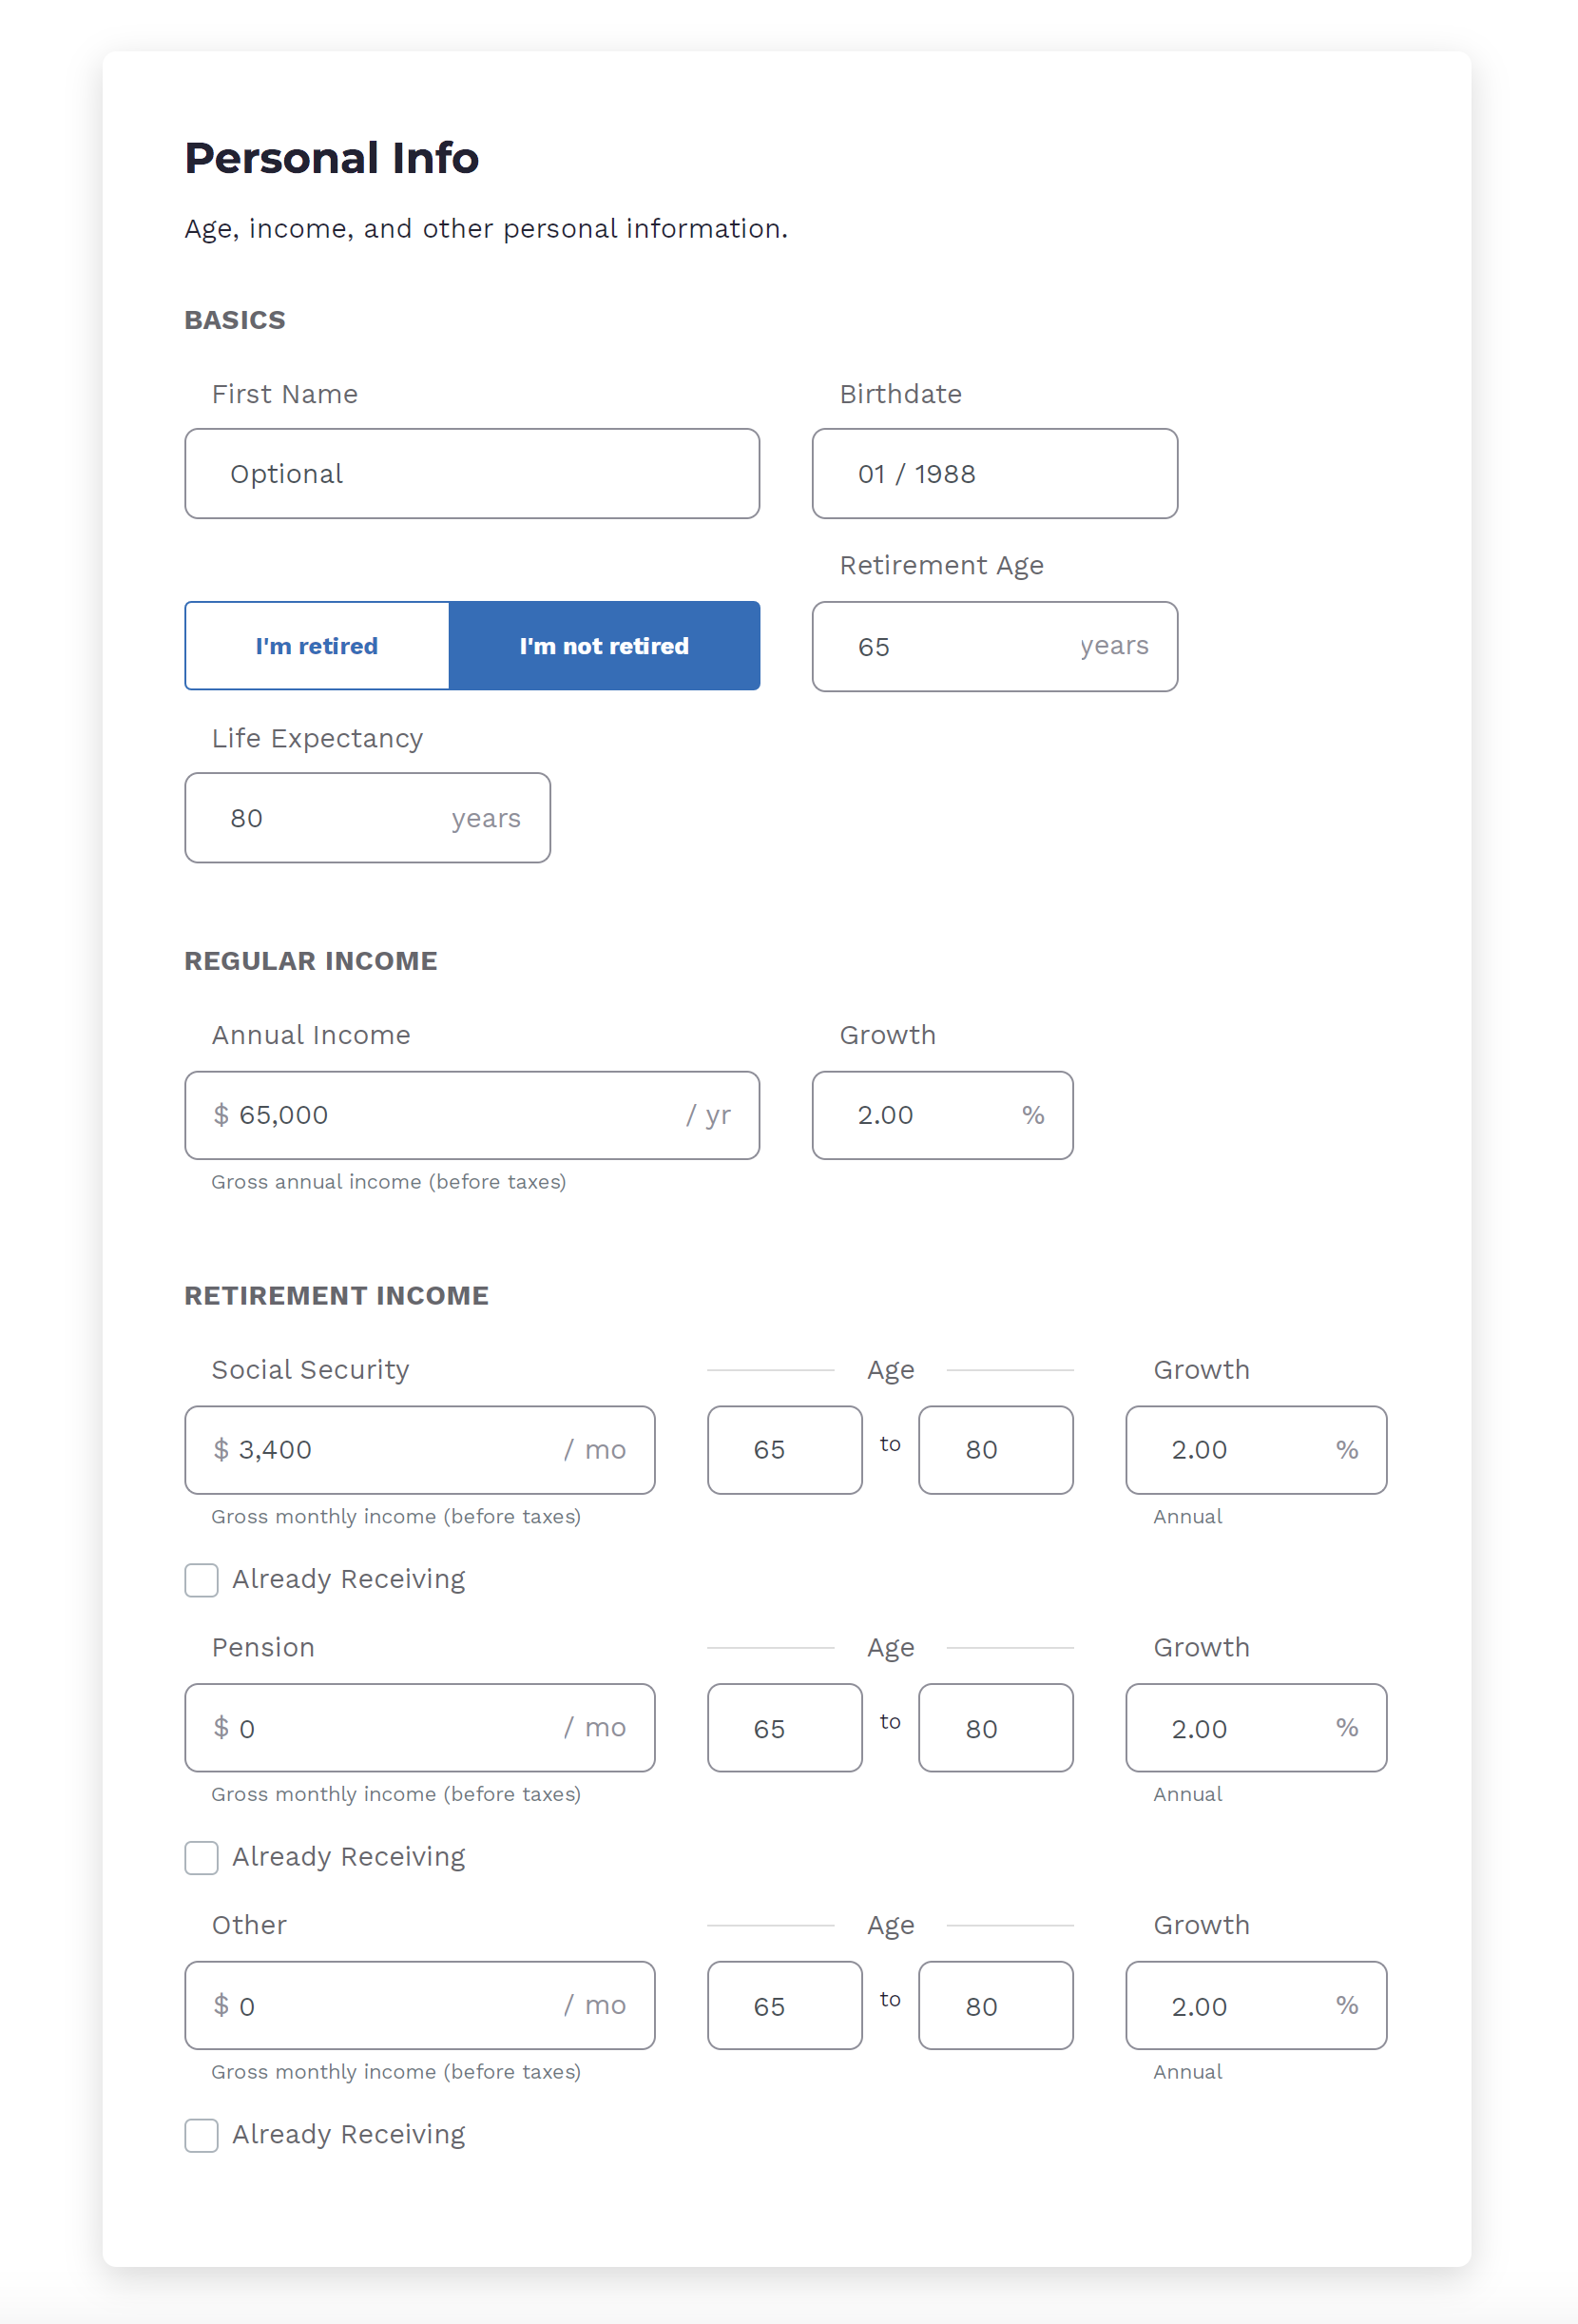
Task: Click the Other income monthly amount field
Action: pos(419,2006)
